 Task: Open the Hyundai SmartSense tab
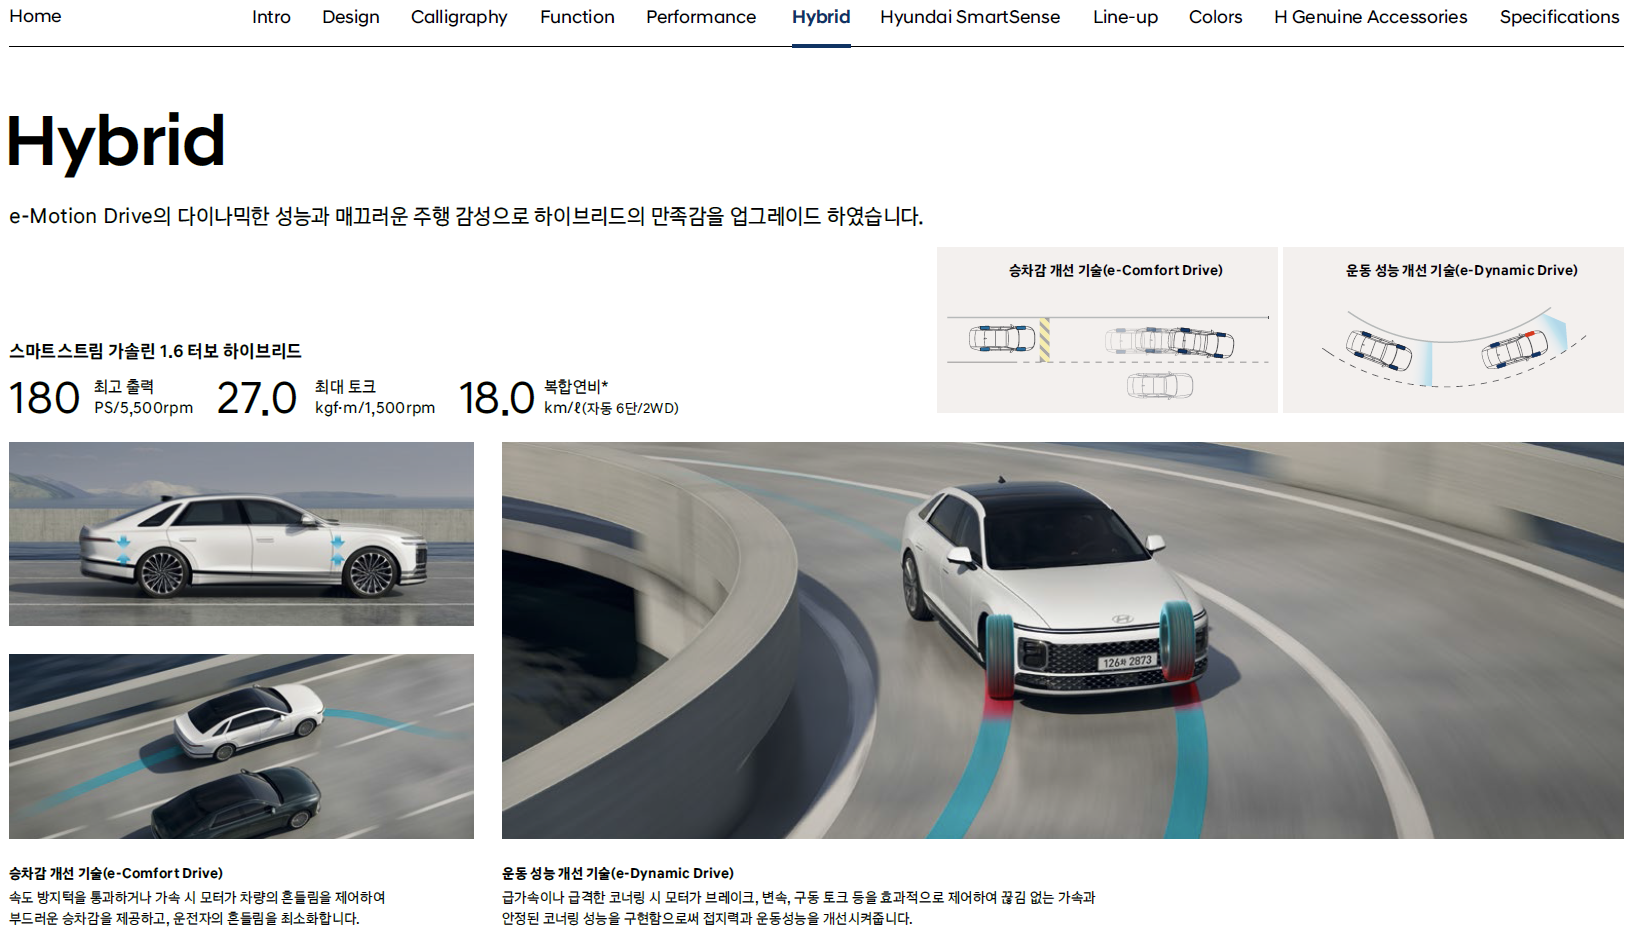click(970, 17)
